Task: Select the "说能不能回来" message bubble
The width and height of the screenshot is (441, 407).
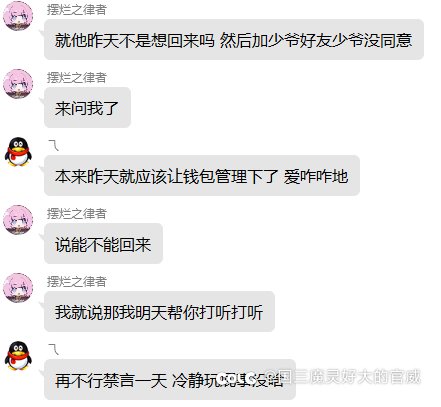Action: (x=103, y=244)
